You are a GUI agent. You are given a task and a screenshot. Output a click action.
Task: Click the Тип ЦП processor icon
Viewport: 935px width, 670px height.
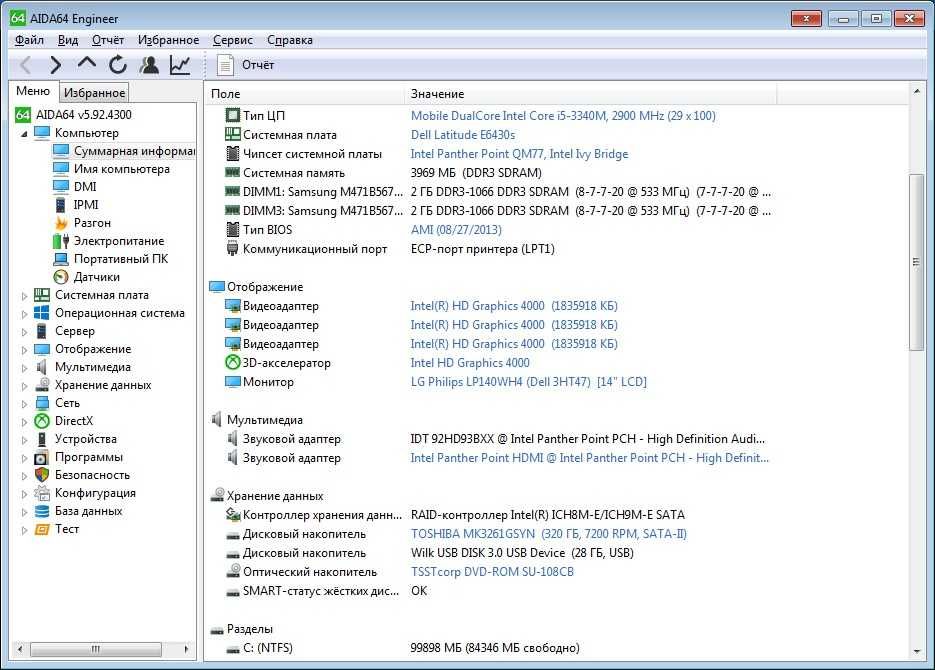[x=233, y=115]
